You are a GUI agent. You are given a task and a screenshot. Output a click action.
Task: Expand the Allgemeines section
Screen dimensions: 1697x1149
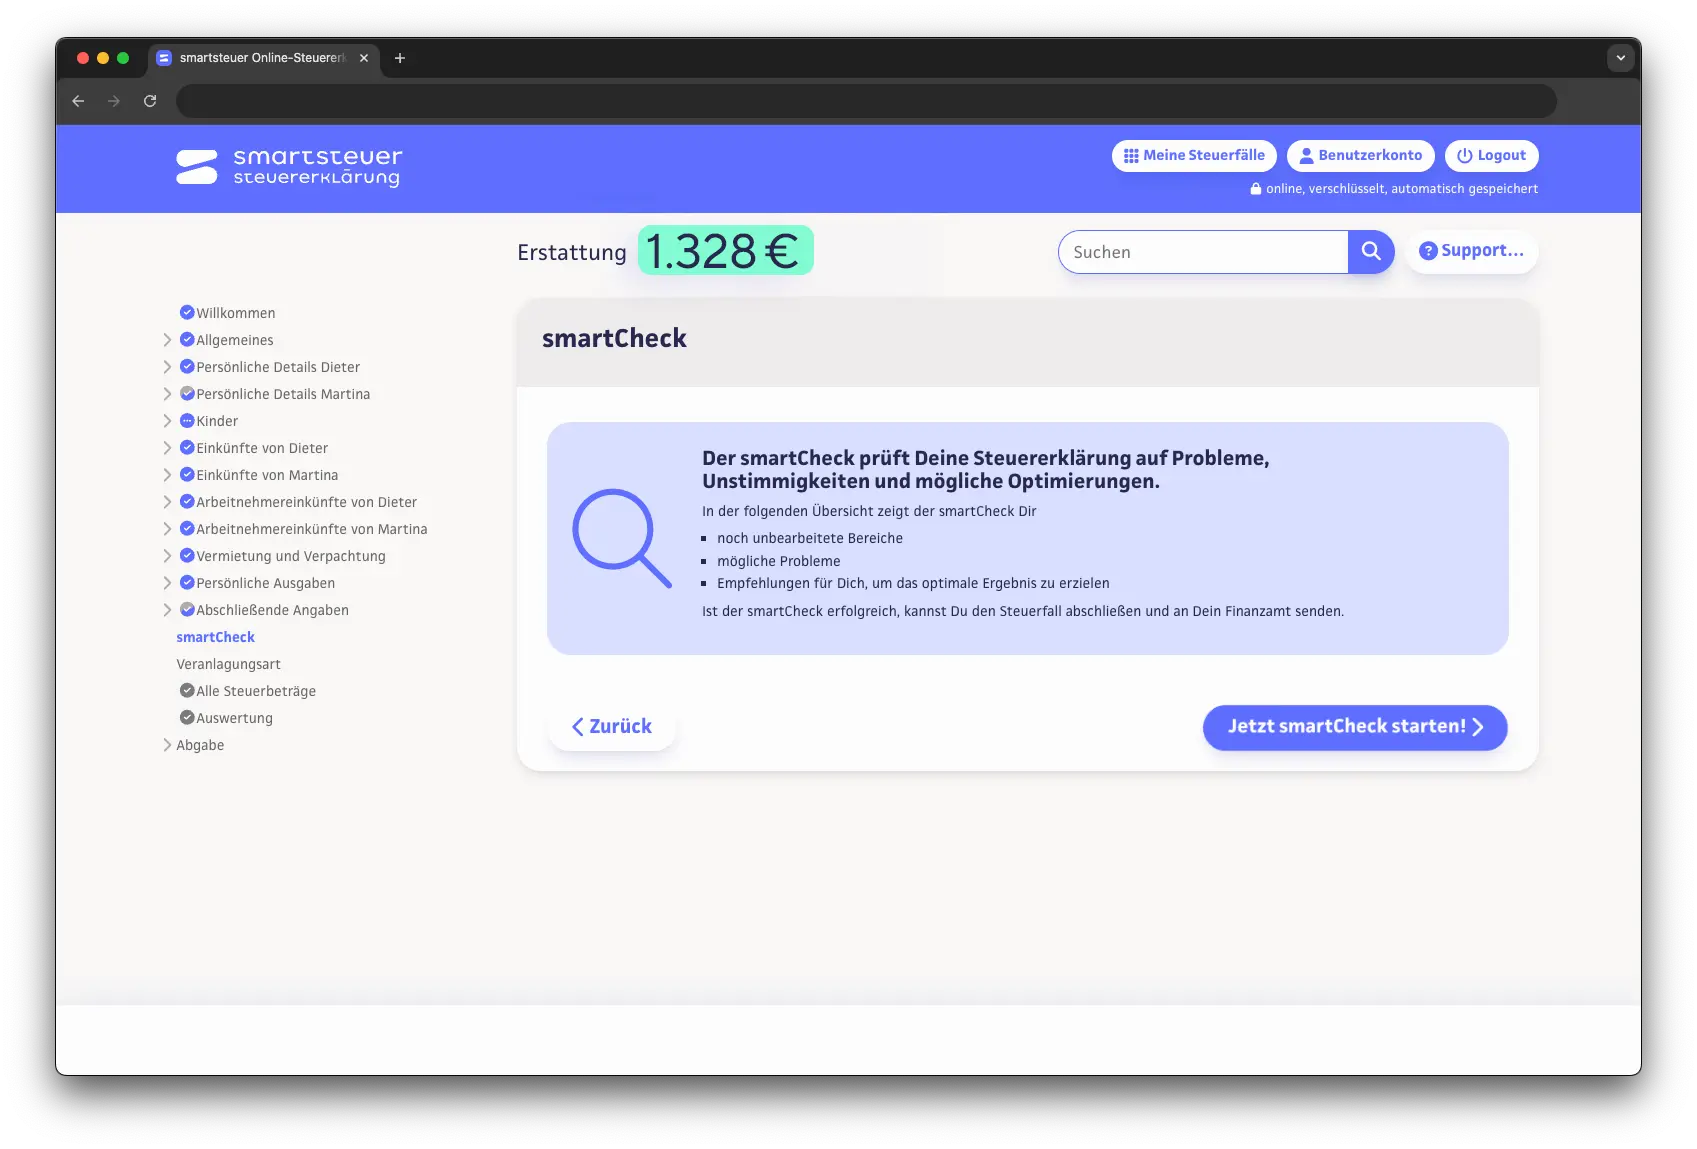click(x=167, y=340)
